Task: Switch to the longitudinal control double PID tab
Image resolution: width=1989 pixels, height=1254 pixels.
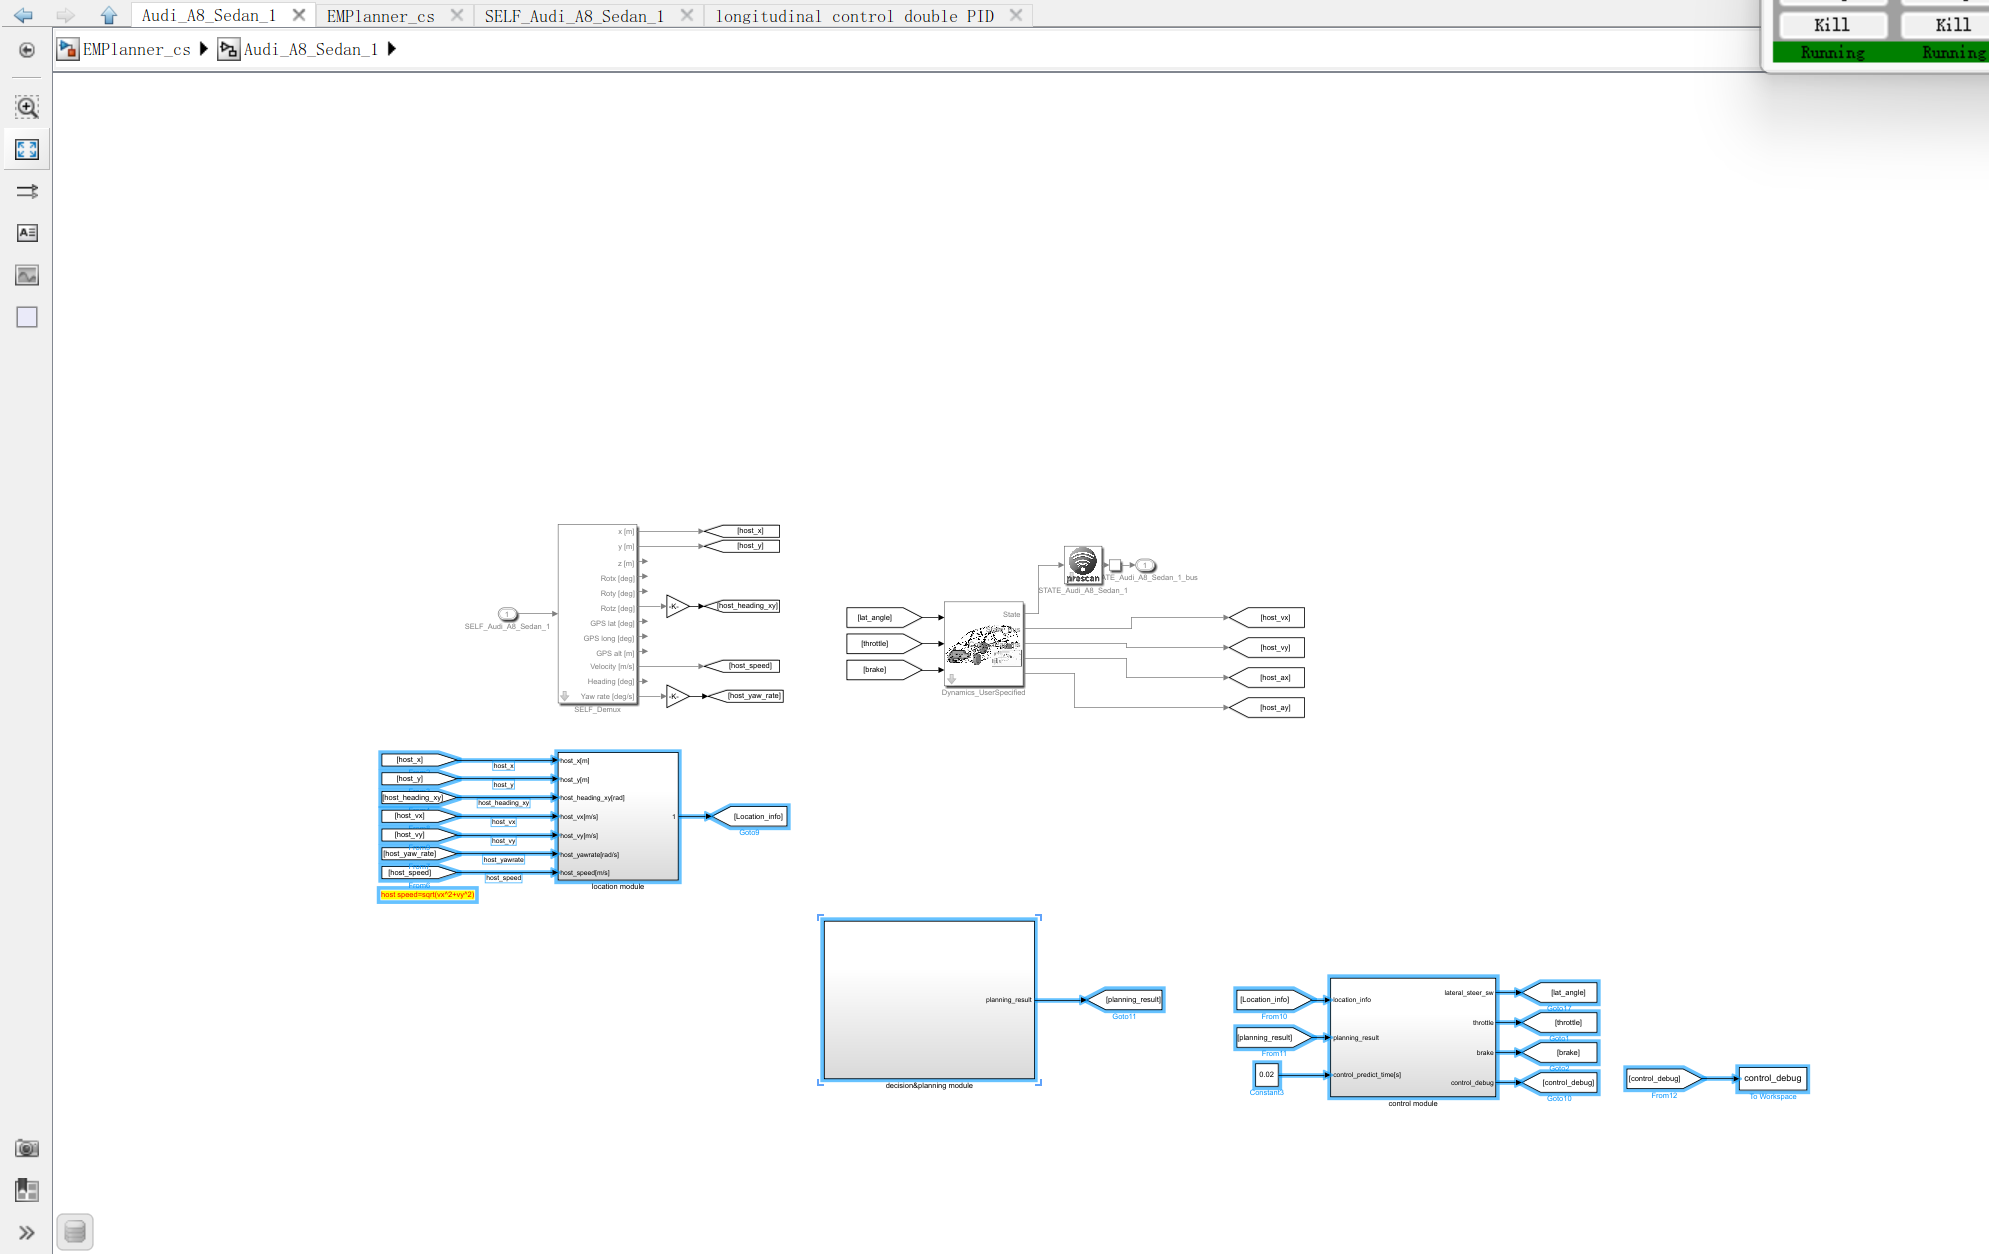Action: (x=854, y=16)
